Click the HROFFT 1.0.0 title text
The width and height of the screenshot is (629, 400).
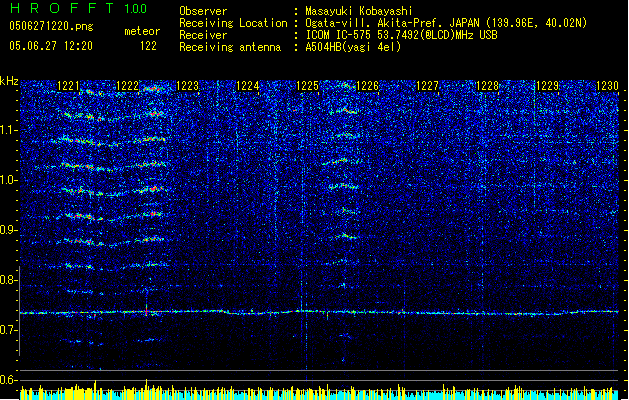(x=78, y=8)
